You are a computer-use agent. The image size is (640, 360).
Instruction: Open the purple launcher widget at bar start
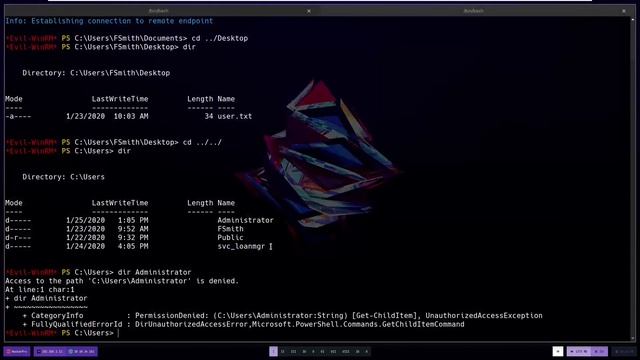[17, 351]
